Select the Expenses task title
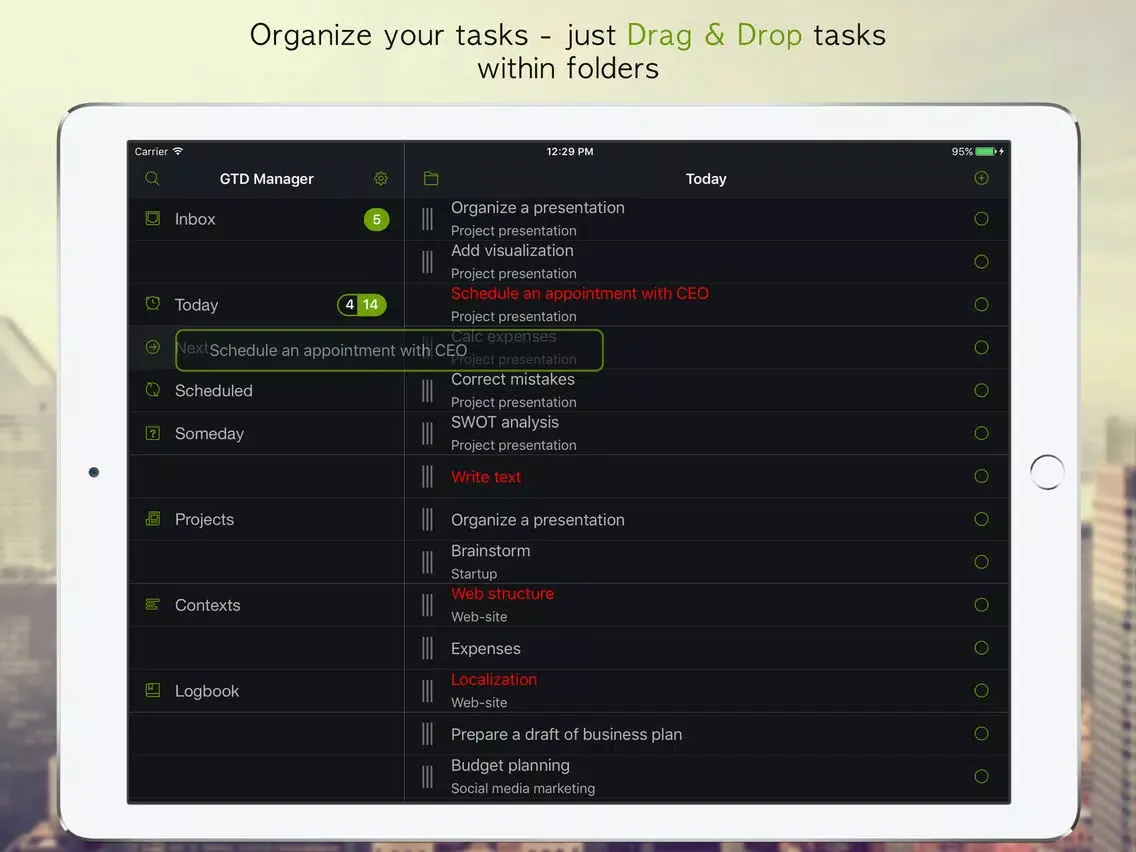 [x=485, y=648]
